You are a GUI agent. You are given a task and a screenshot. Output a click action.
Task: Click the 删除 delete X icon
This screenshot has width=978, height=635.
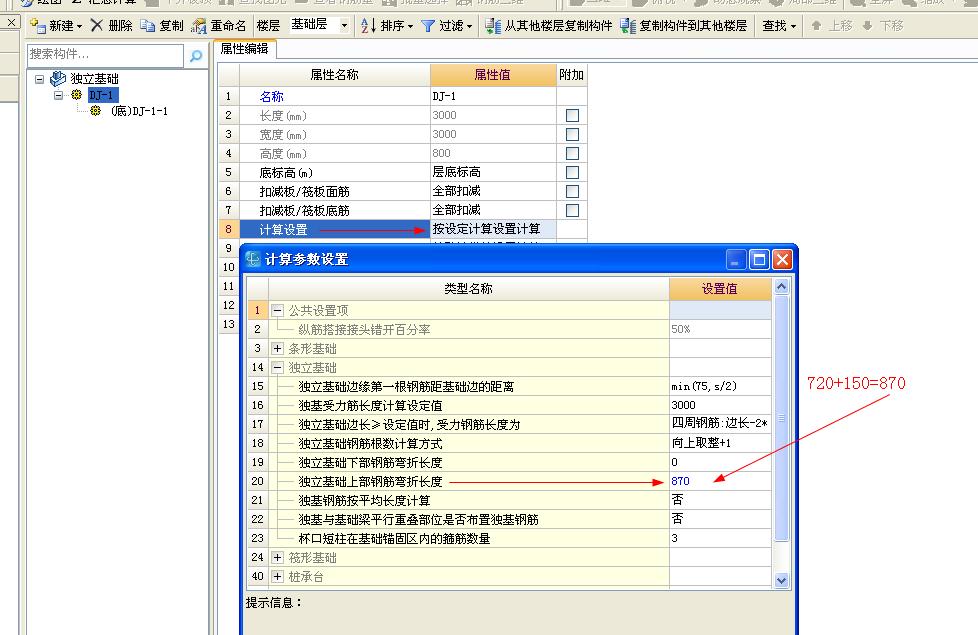click(x=97, y=26)
